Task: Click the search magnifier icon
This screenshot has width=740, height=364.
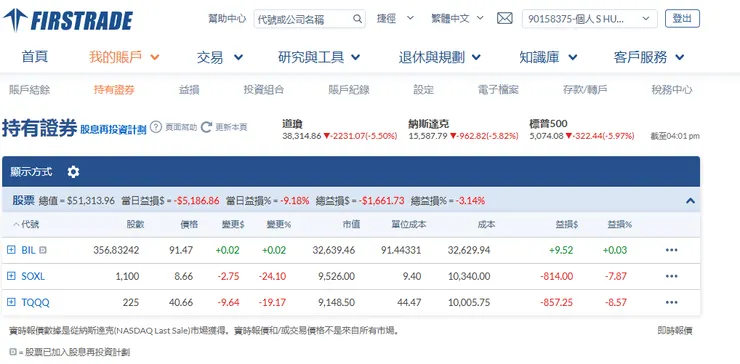Action: point(357,19)
